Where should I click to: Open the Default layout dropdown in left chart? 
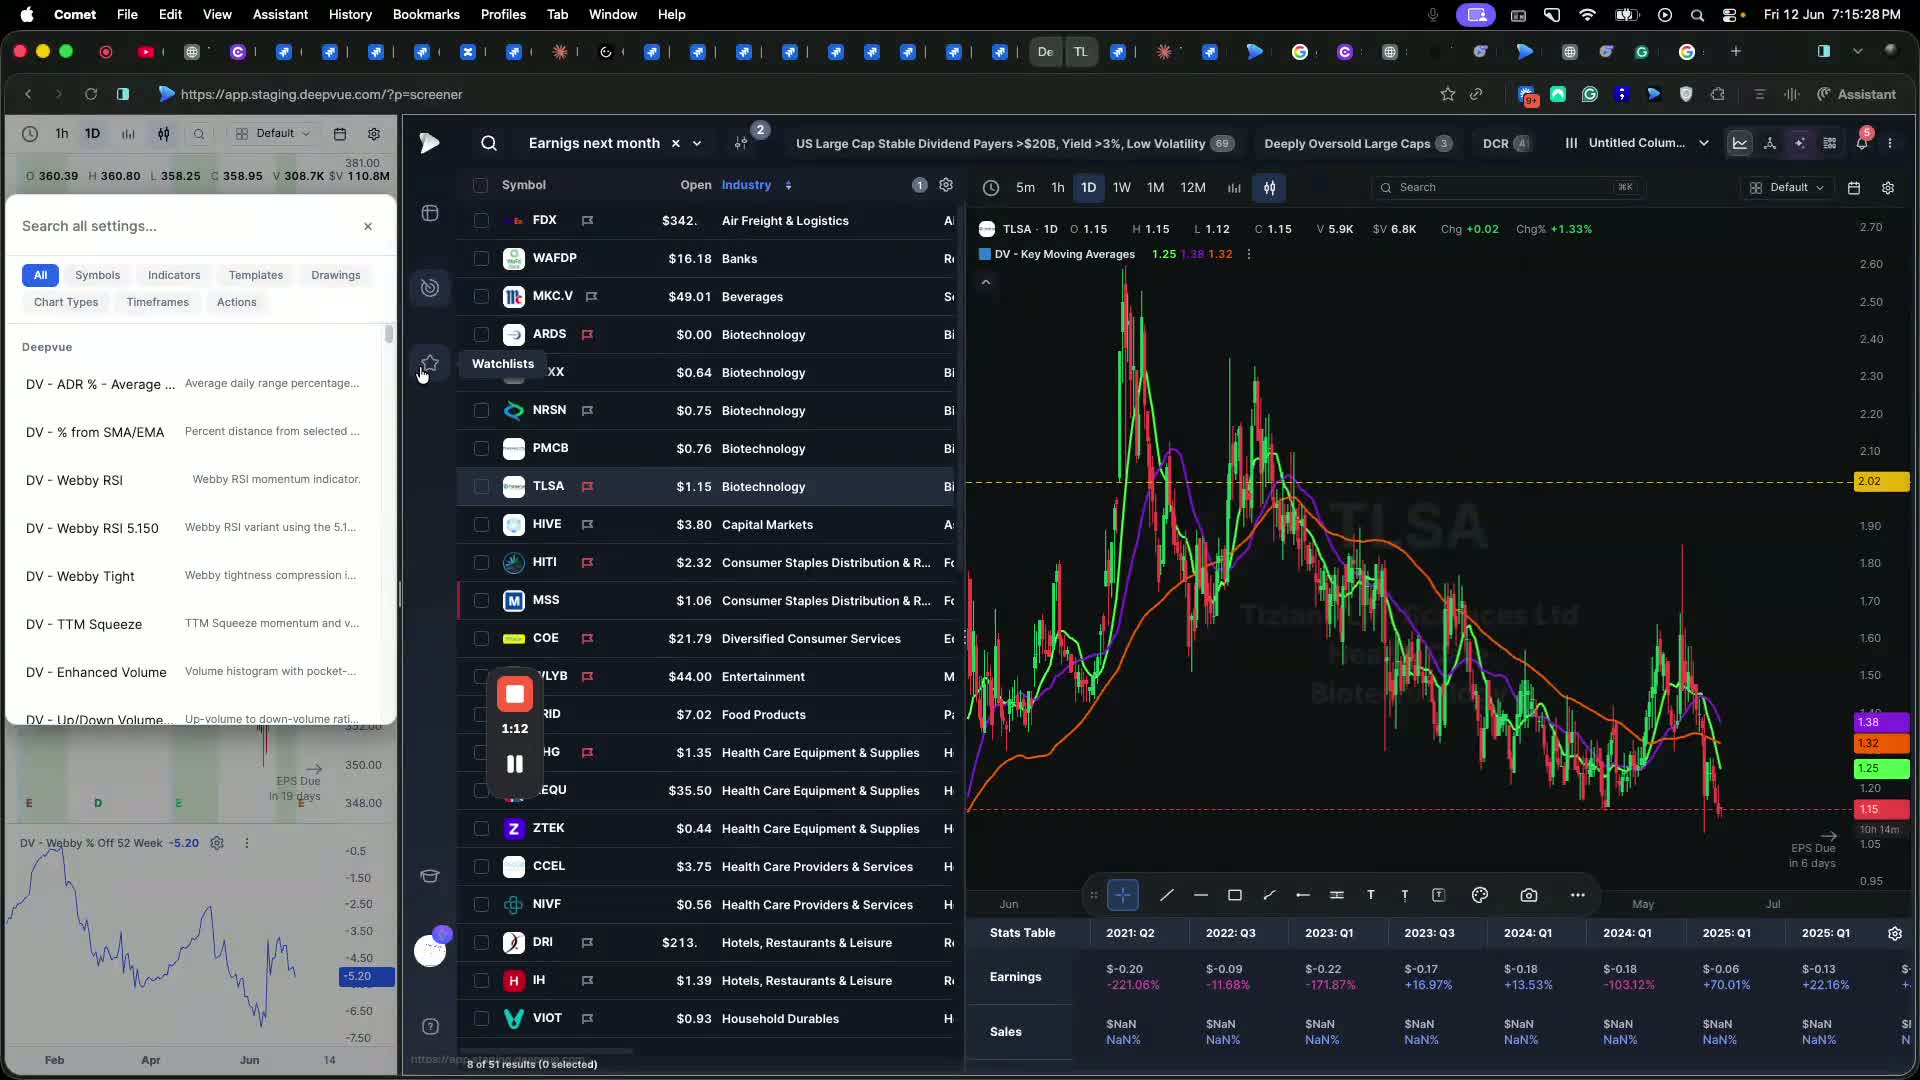(x=273, y=134)
